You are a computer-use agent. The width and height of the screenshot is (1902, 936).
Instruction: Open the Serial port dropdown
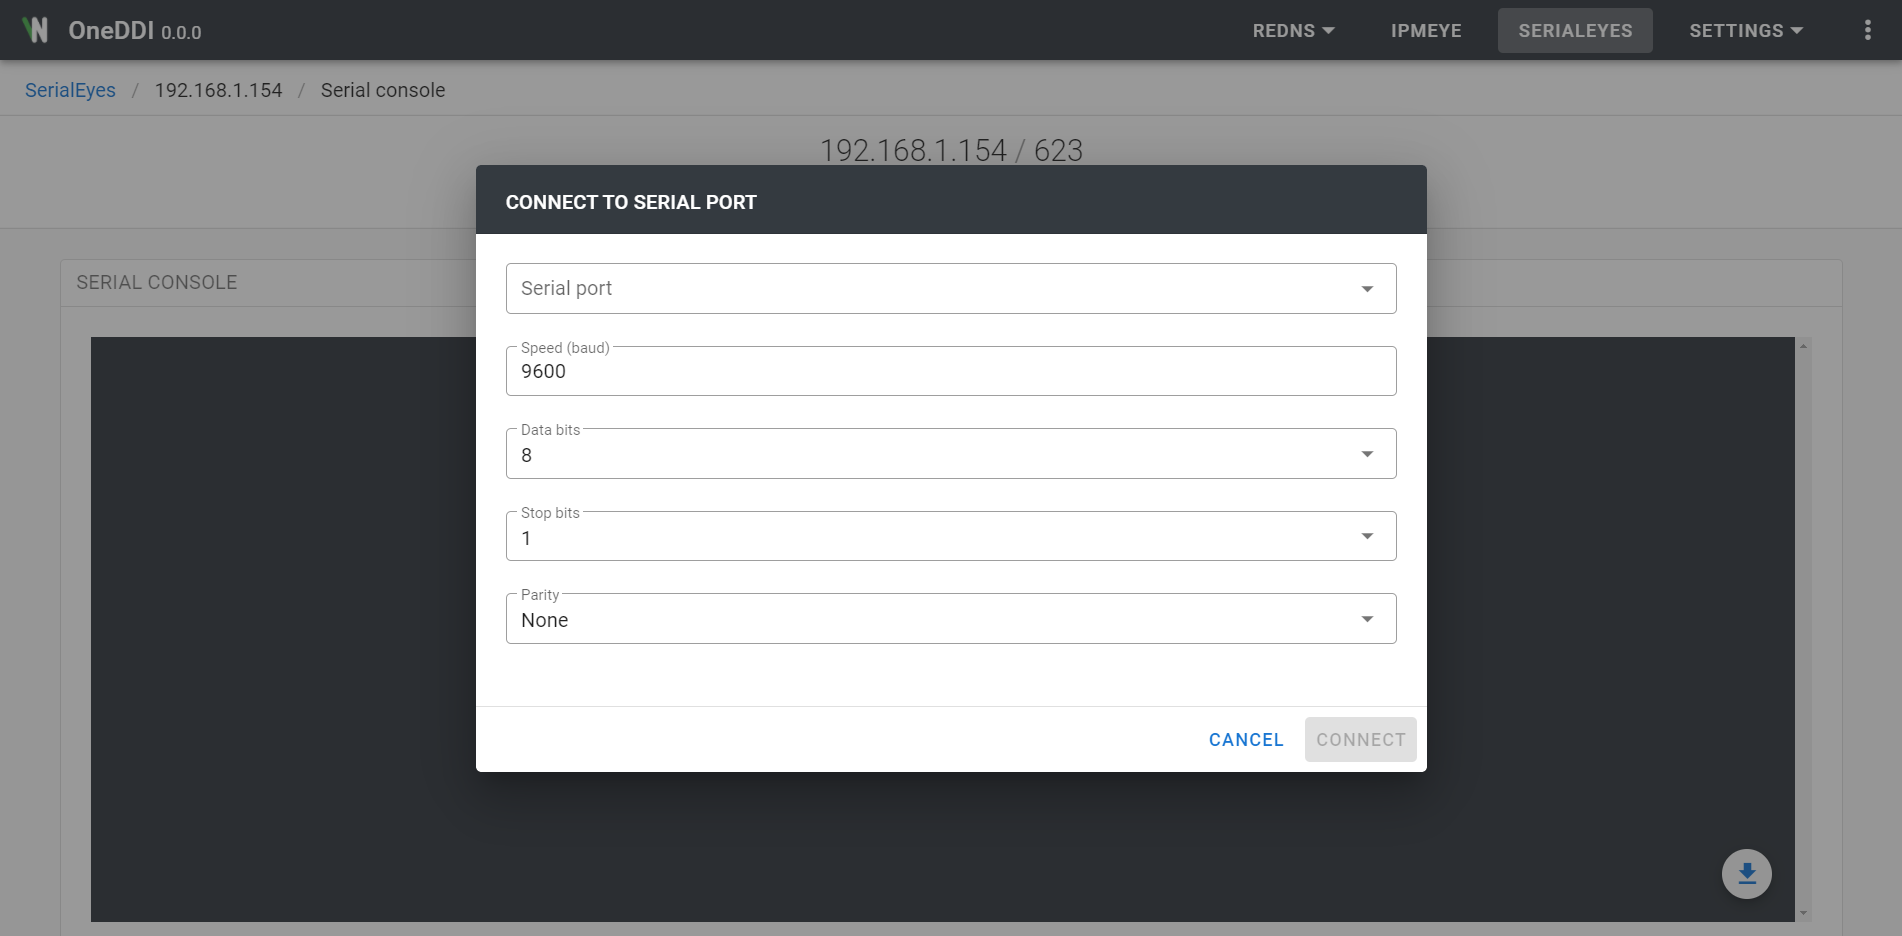click(x=950, y=289)
